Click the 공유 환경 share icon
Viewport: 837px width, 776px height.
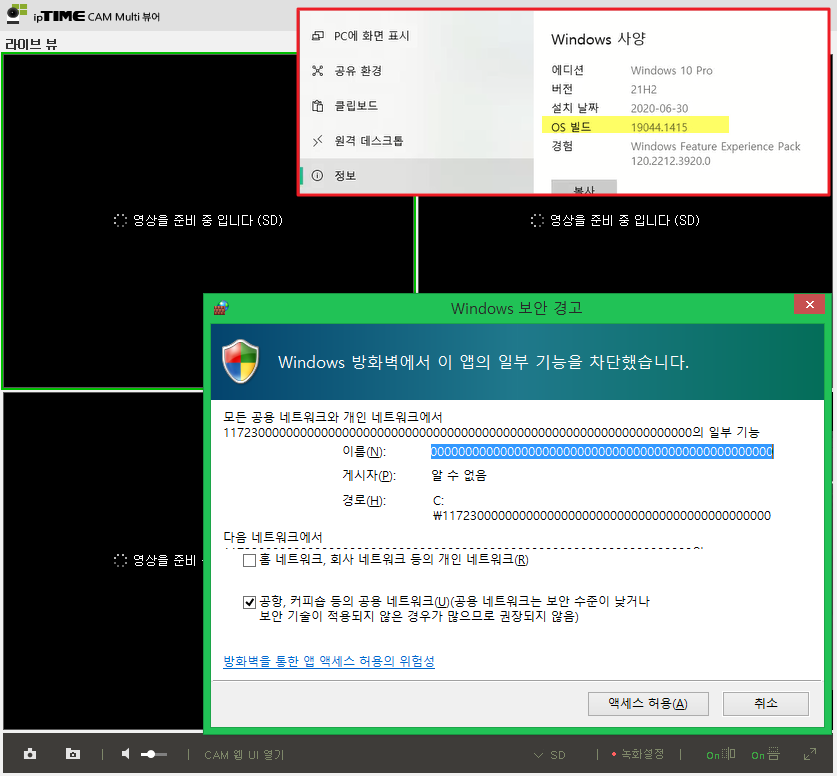pyautogui.click(x=318, y=70)
